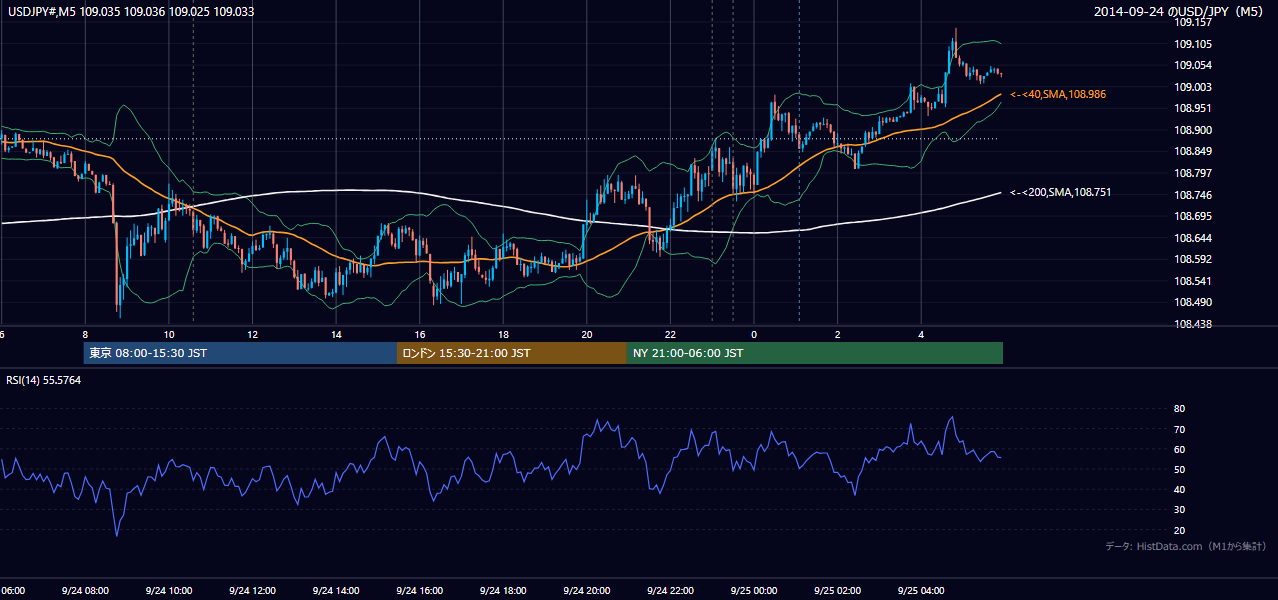Click price axis value 108.541
The width and height of the screenshot is (1278, 600).
point(1192,281)
